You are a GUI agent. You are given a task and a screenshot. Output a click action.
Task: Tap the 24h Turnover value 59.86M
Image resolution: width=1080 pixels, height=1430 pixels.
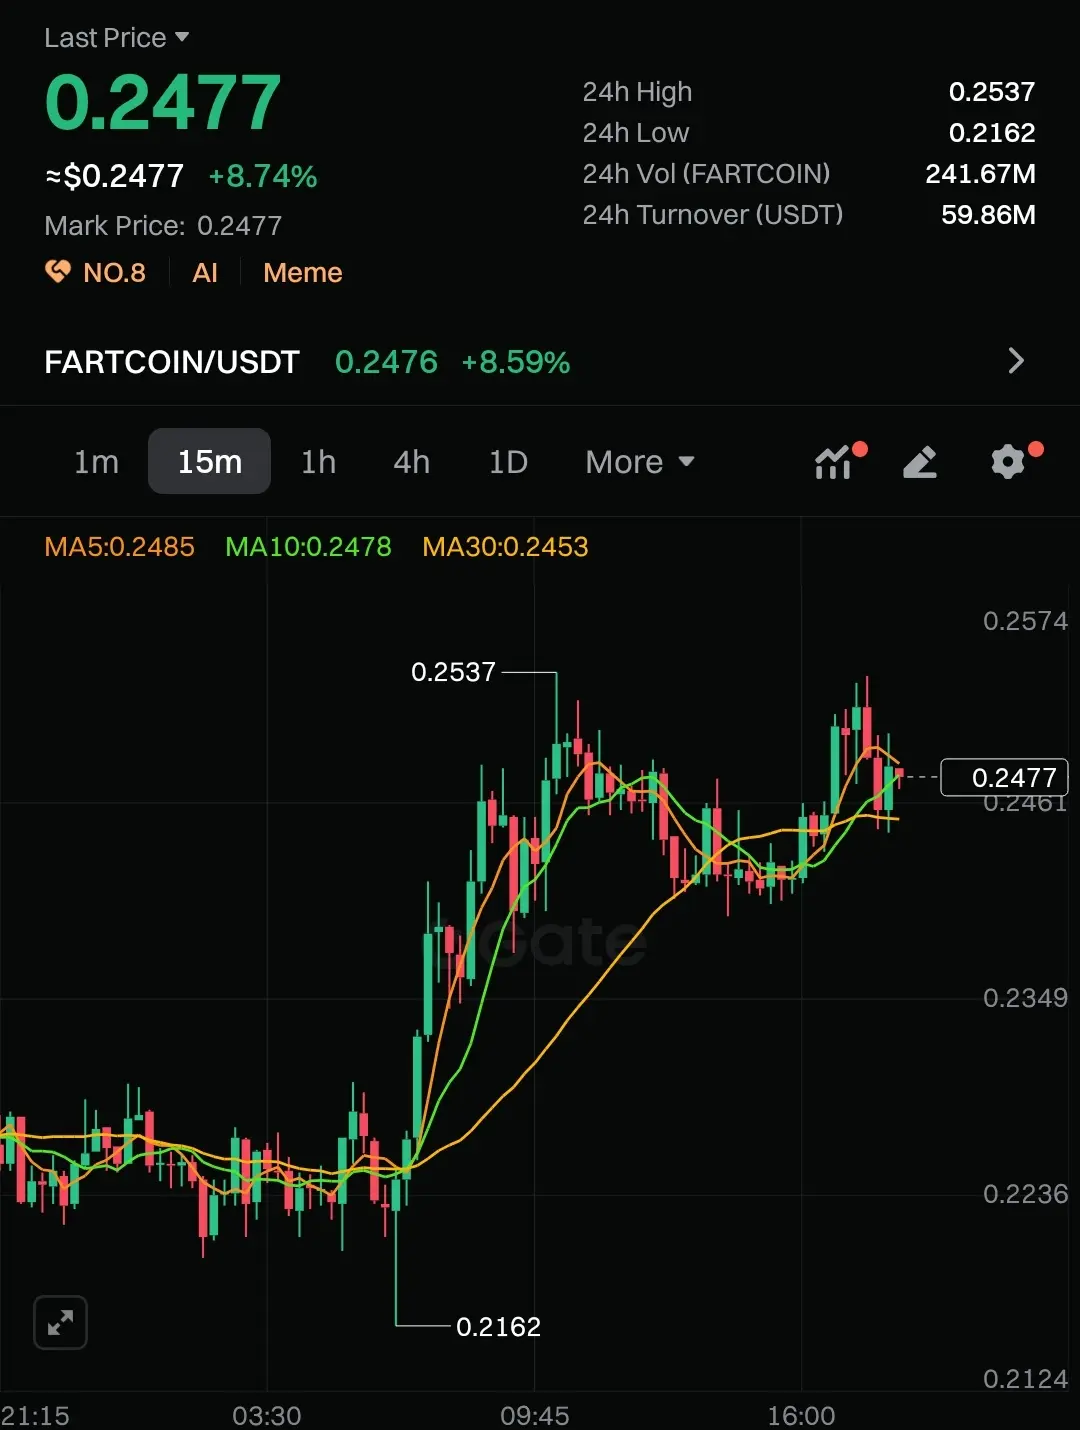988,215
